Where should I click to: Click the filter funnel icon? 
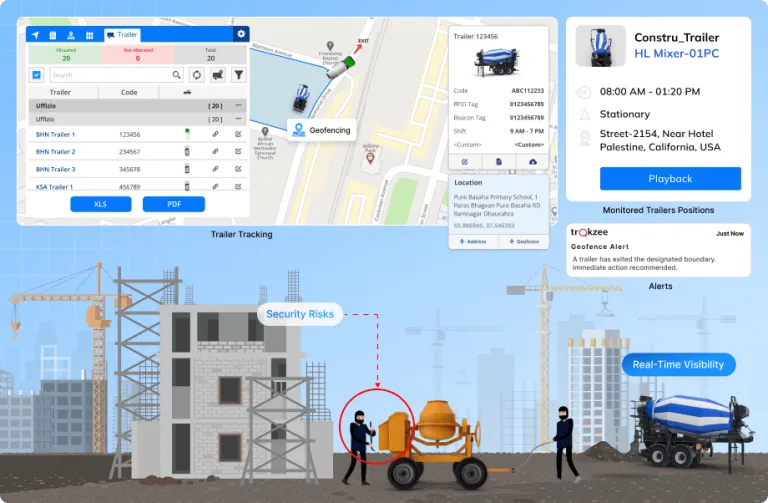click(239, 75)
